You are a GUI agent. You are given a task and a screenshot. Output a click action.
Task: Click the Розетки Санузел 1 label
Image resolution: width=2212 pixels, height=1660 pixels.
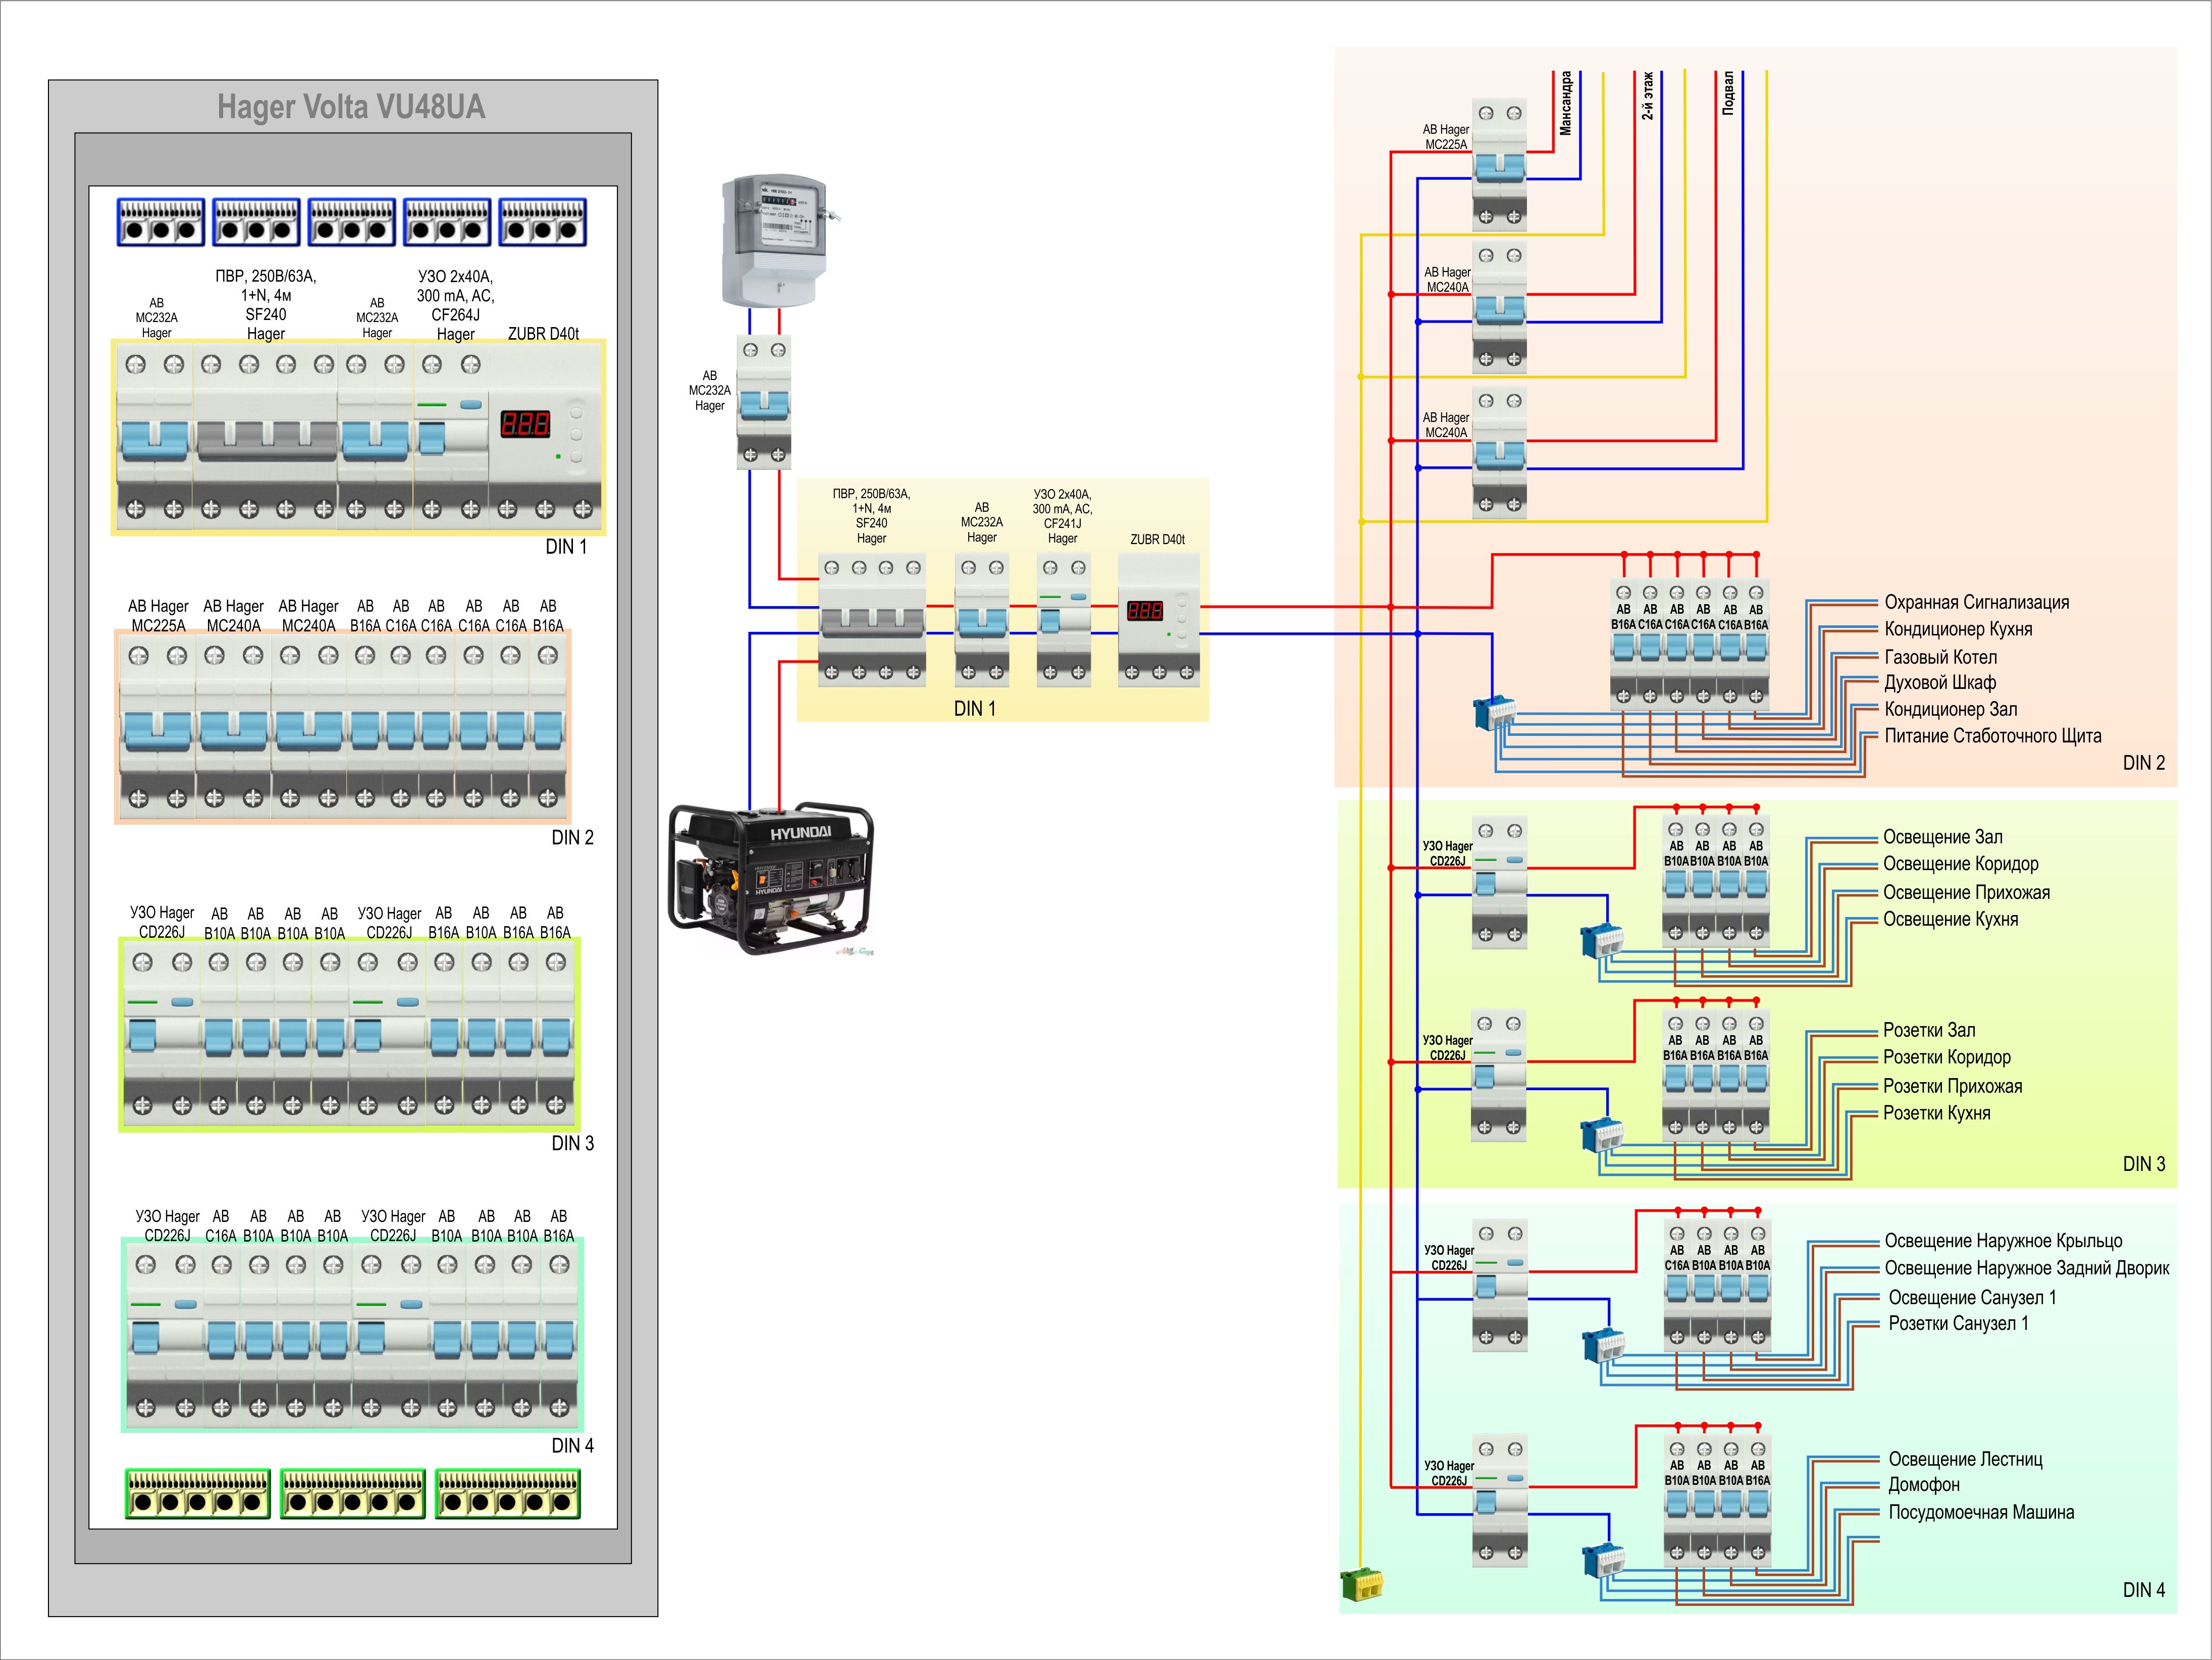pyautogui.click(x=1959, y=1323)
